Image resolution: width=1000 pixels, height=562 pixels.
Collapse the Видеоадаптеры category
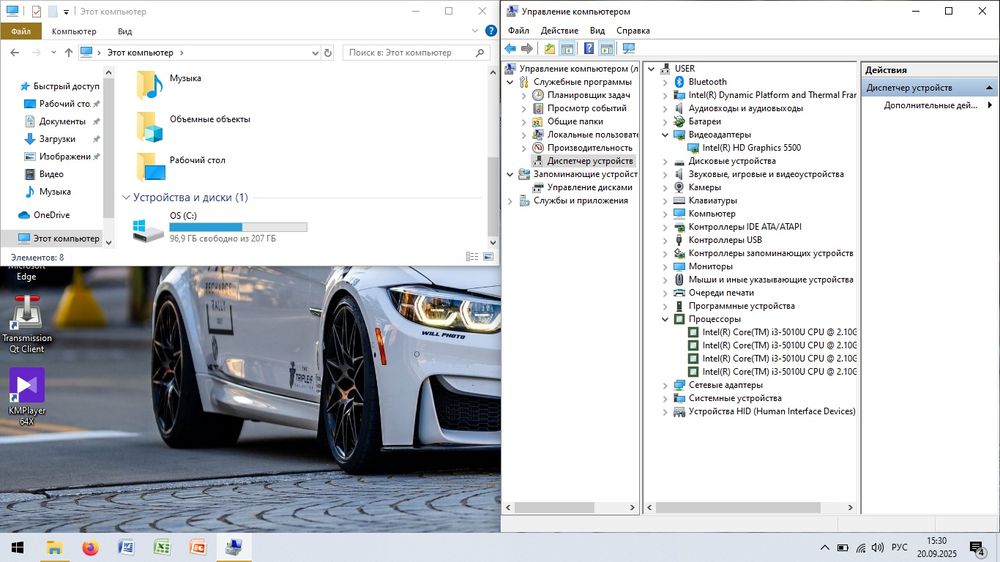pyautogui.click(x=665, y=135)
